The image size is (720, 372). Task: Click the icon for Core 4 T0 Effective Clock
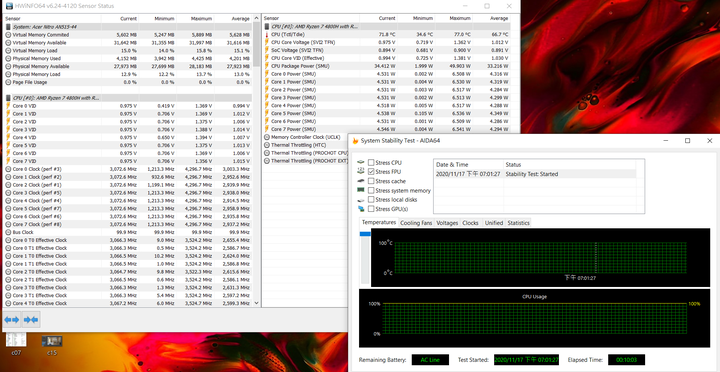(x=8, y=304)
